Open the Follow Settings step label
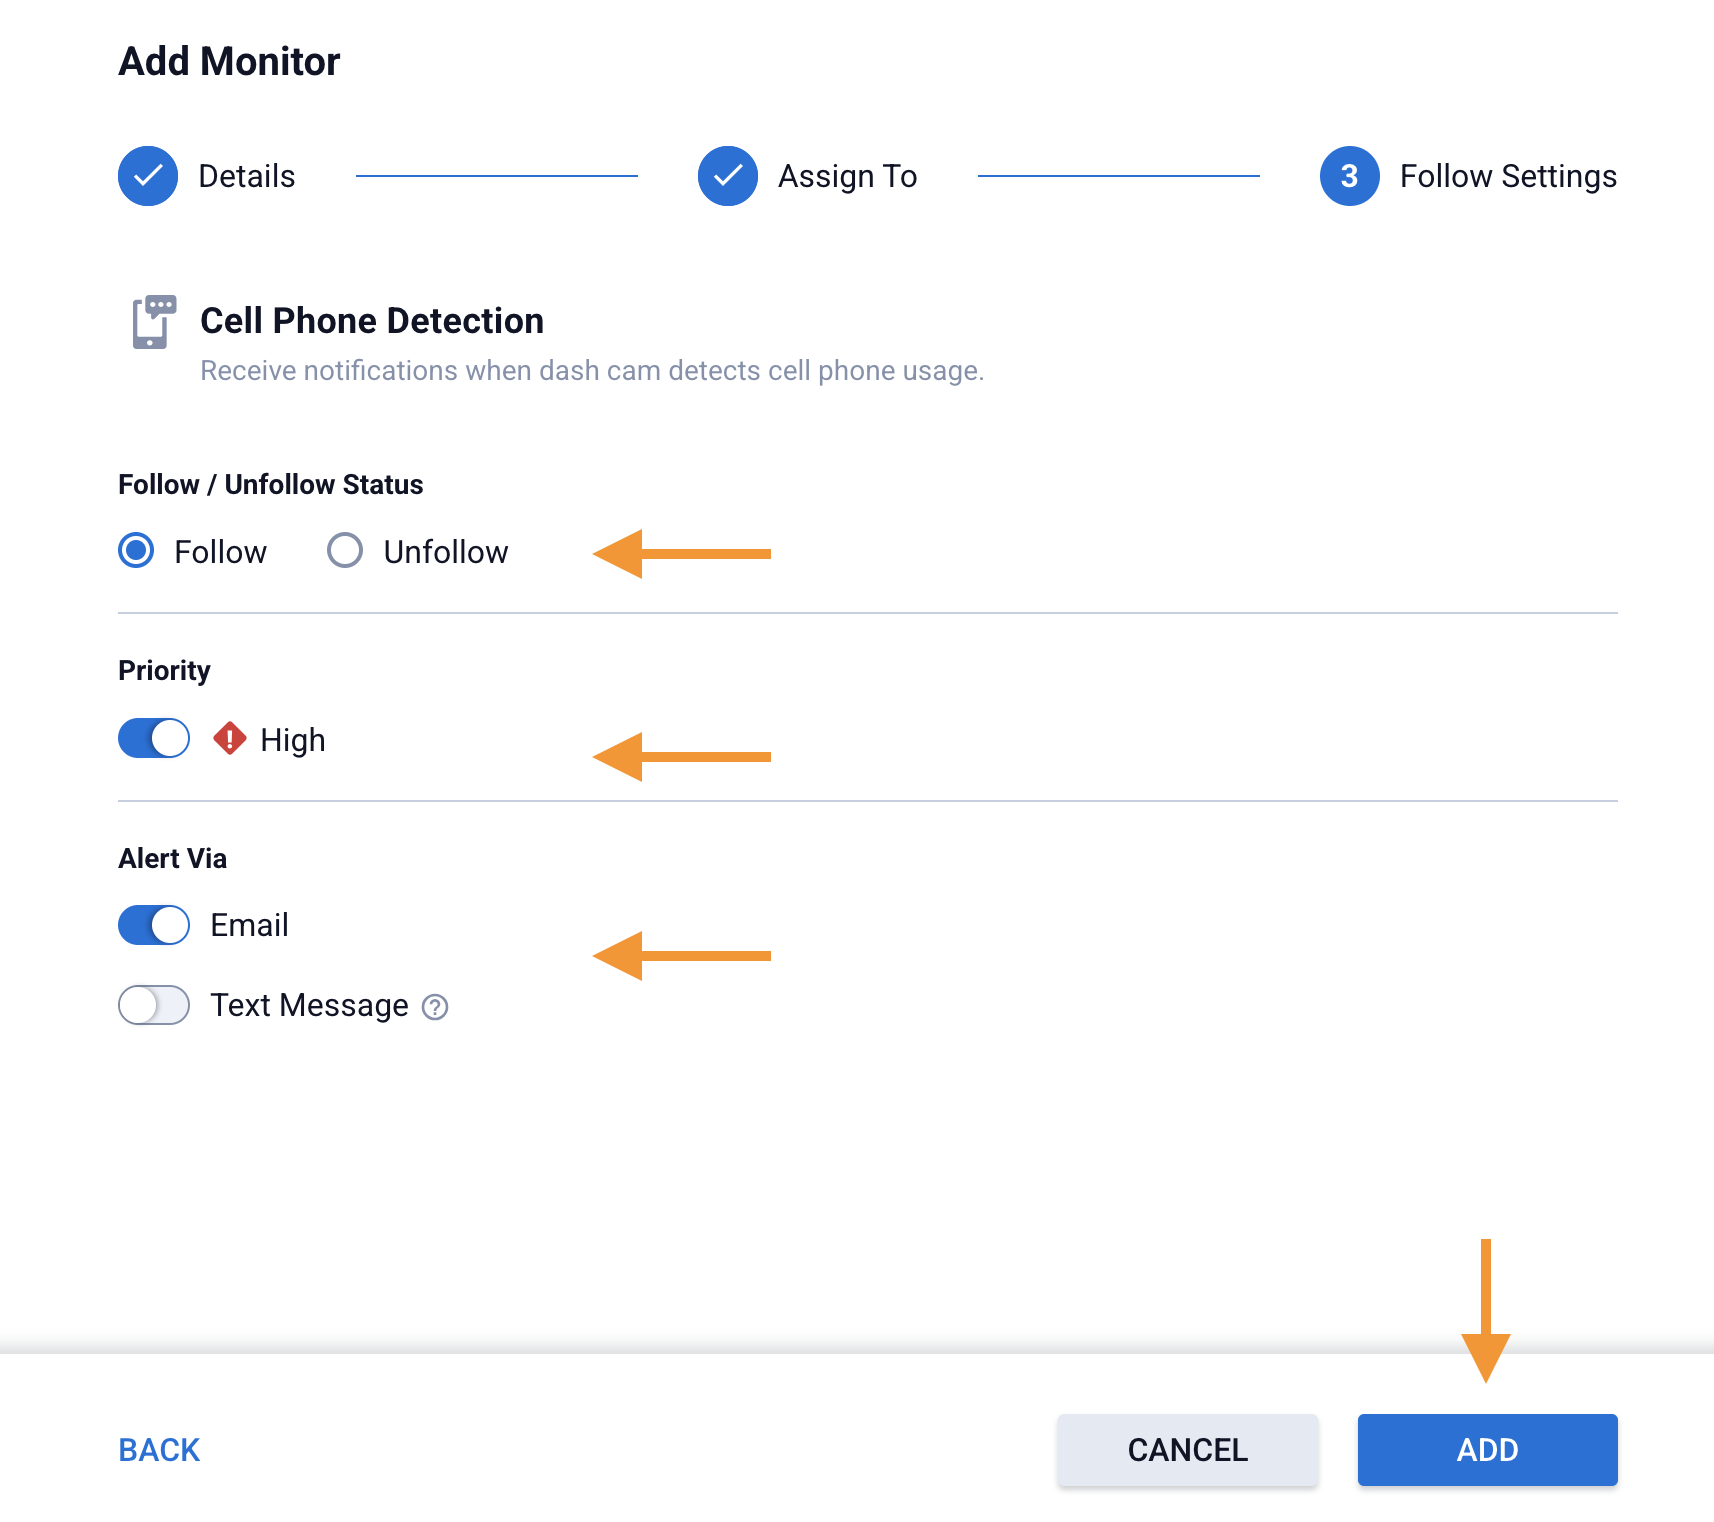This screenshot has height=1522, width=1714. click(1507, 176)
